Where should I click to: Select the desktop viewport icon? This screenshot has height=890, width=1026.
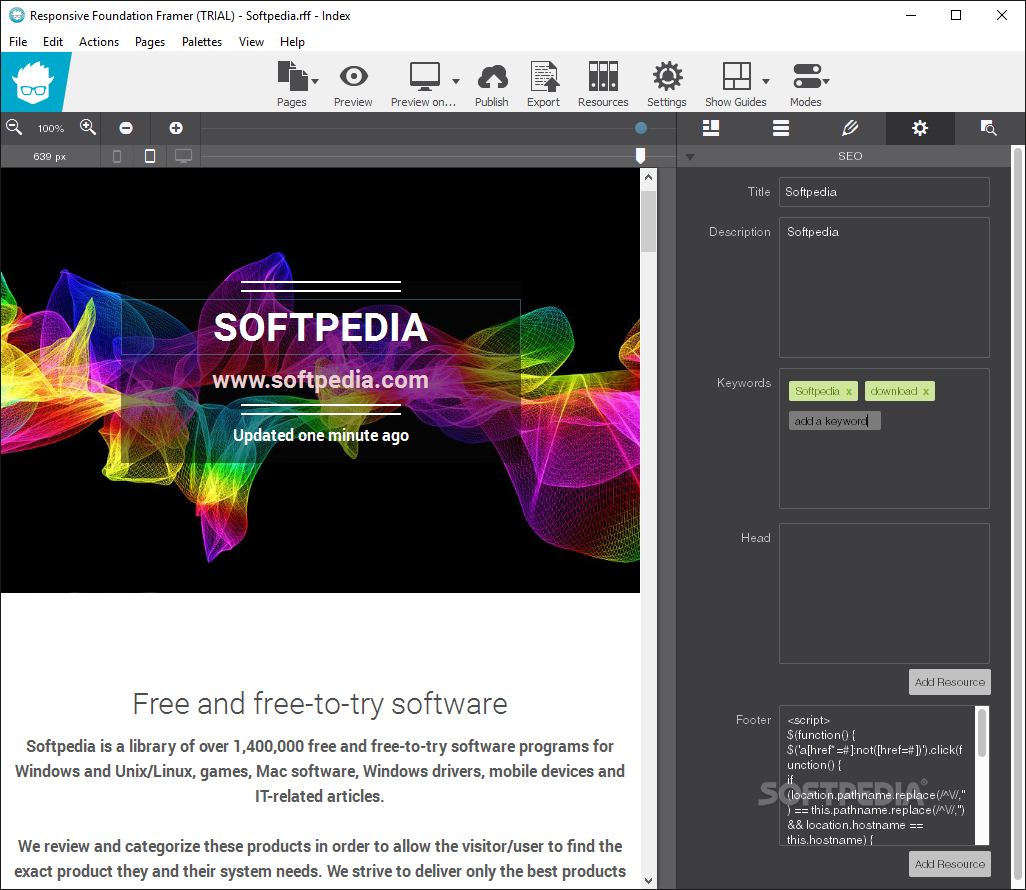(183, 156)
